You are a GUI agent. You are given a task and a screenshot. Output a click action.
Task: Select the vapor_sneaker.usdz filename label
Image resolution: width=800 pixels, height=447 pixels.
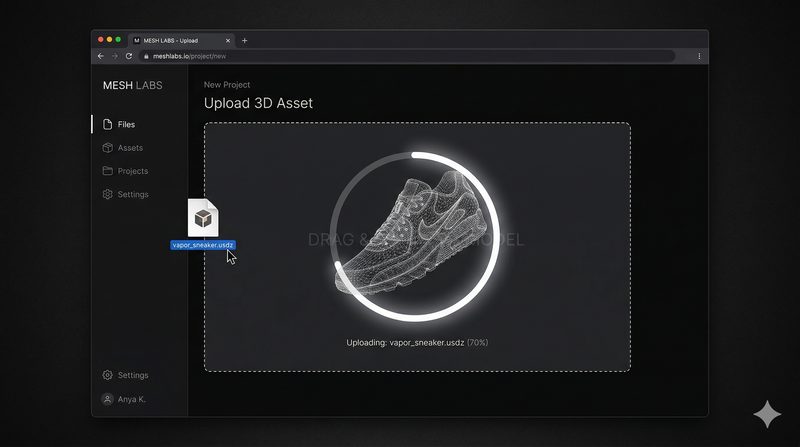(x=203, y=245)
